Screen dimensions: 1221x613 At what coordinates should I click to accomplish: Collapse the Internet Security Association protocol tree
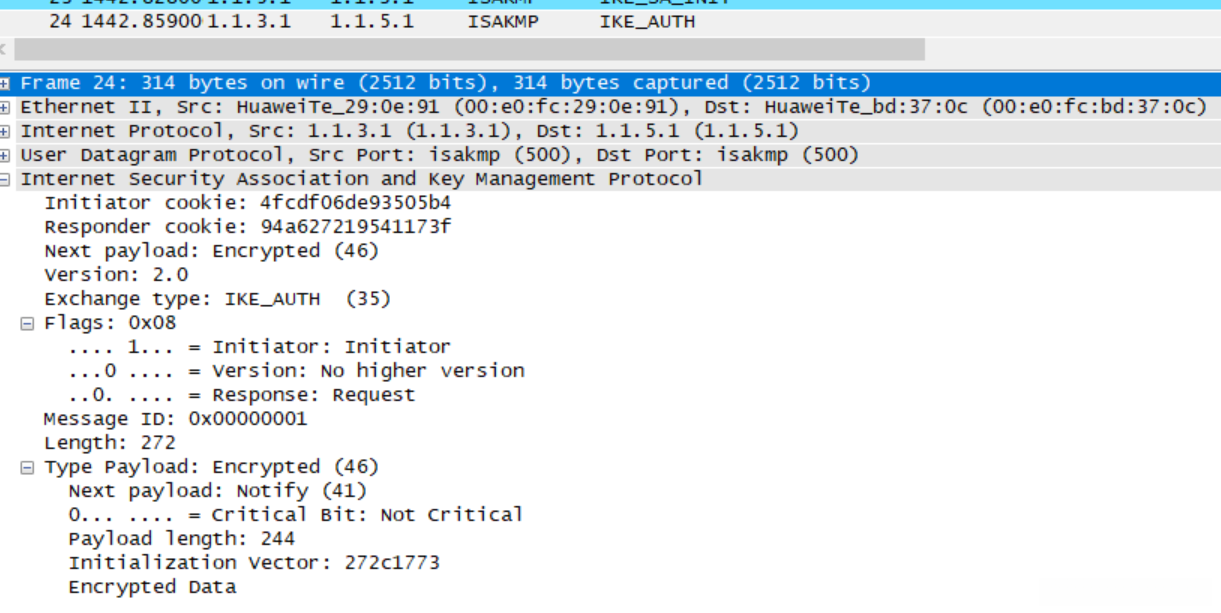click(6, 179)
